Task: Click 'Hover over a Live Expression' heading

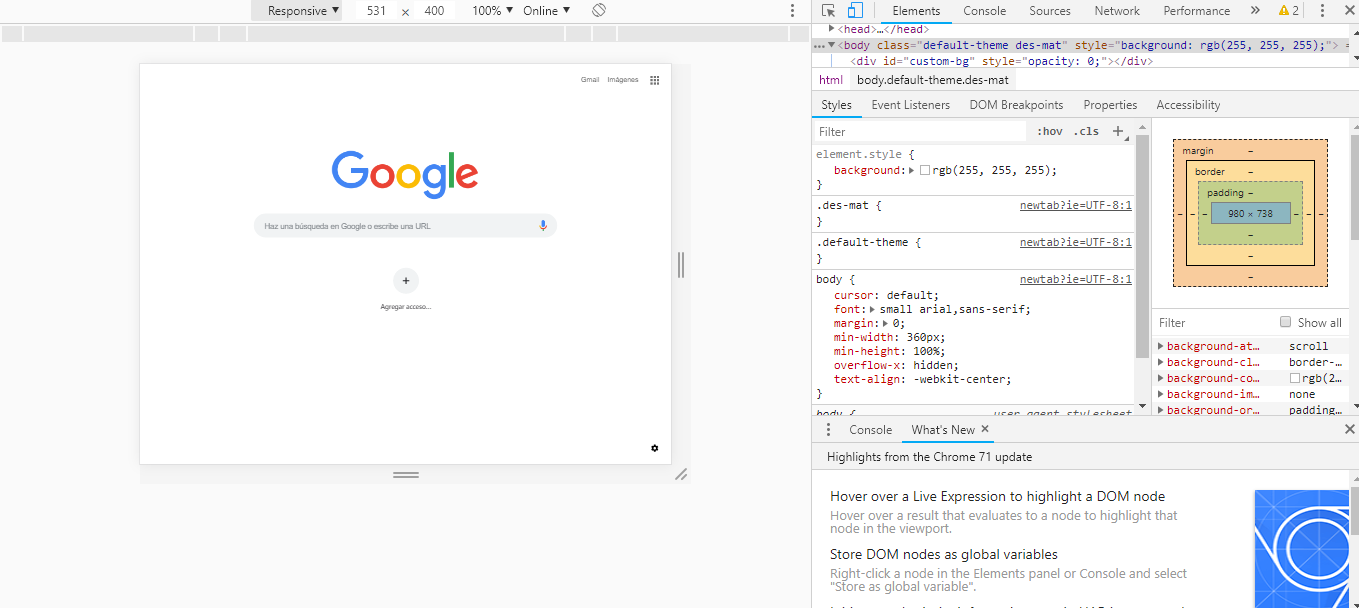Action: coord(997,496)
